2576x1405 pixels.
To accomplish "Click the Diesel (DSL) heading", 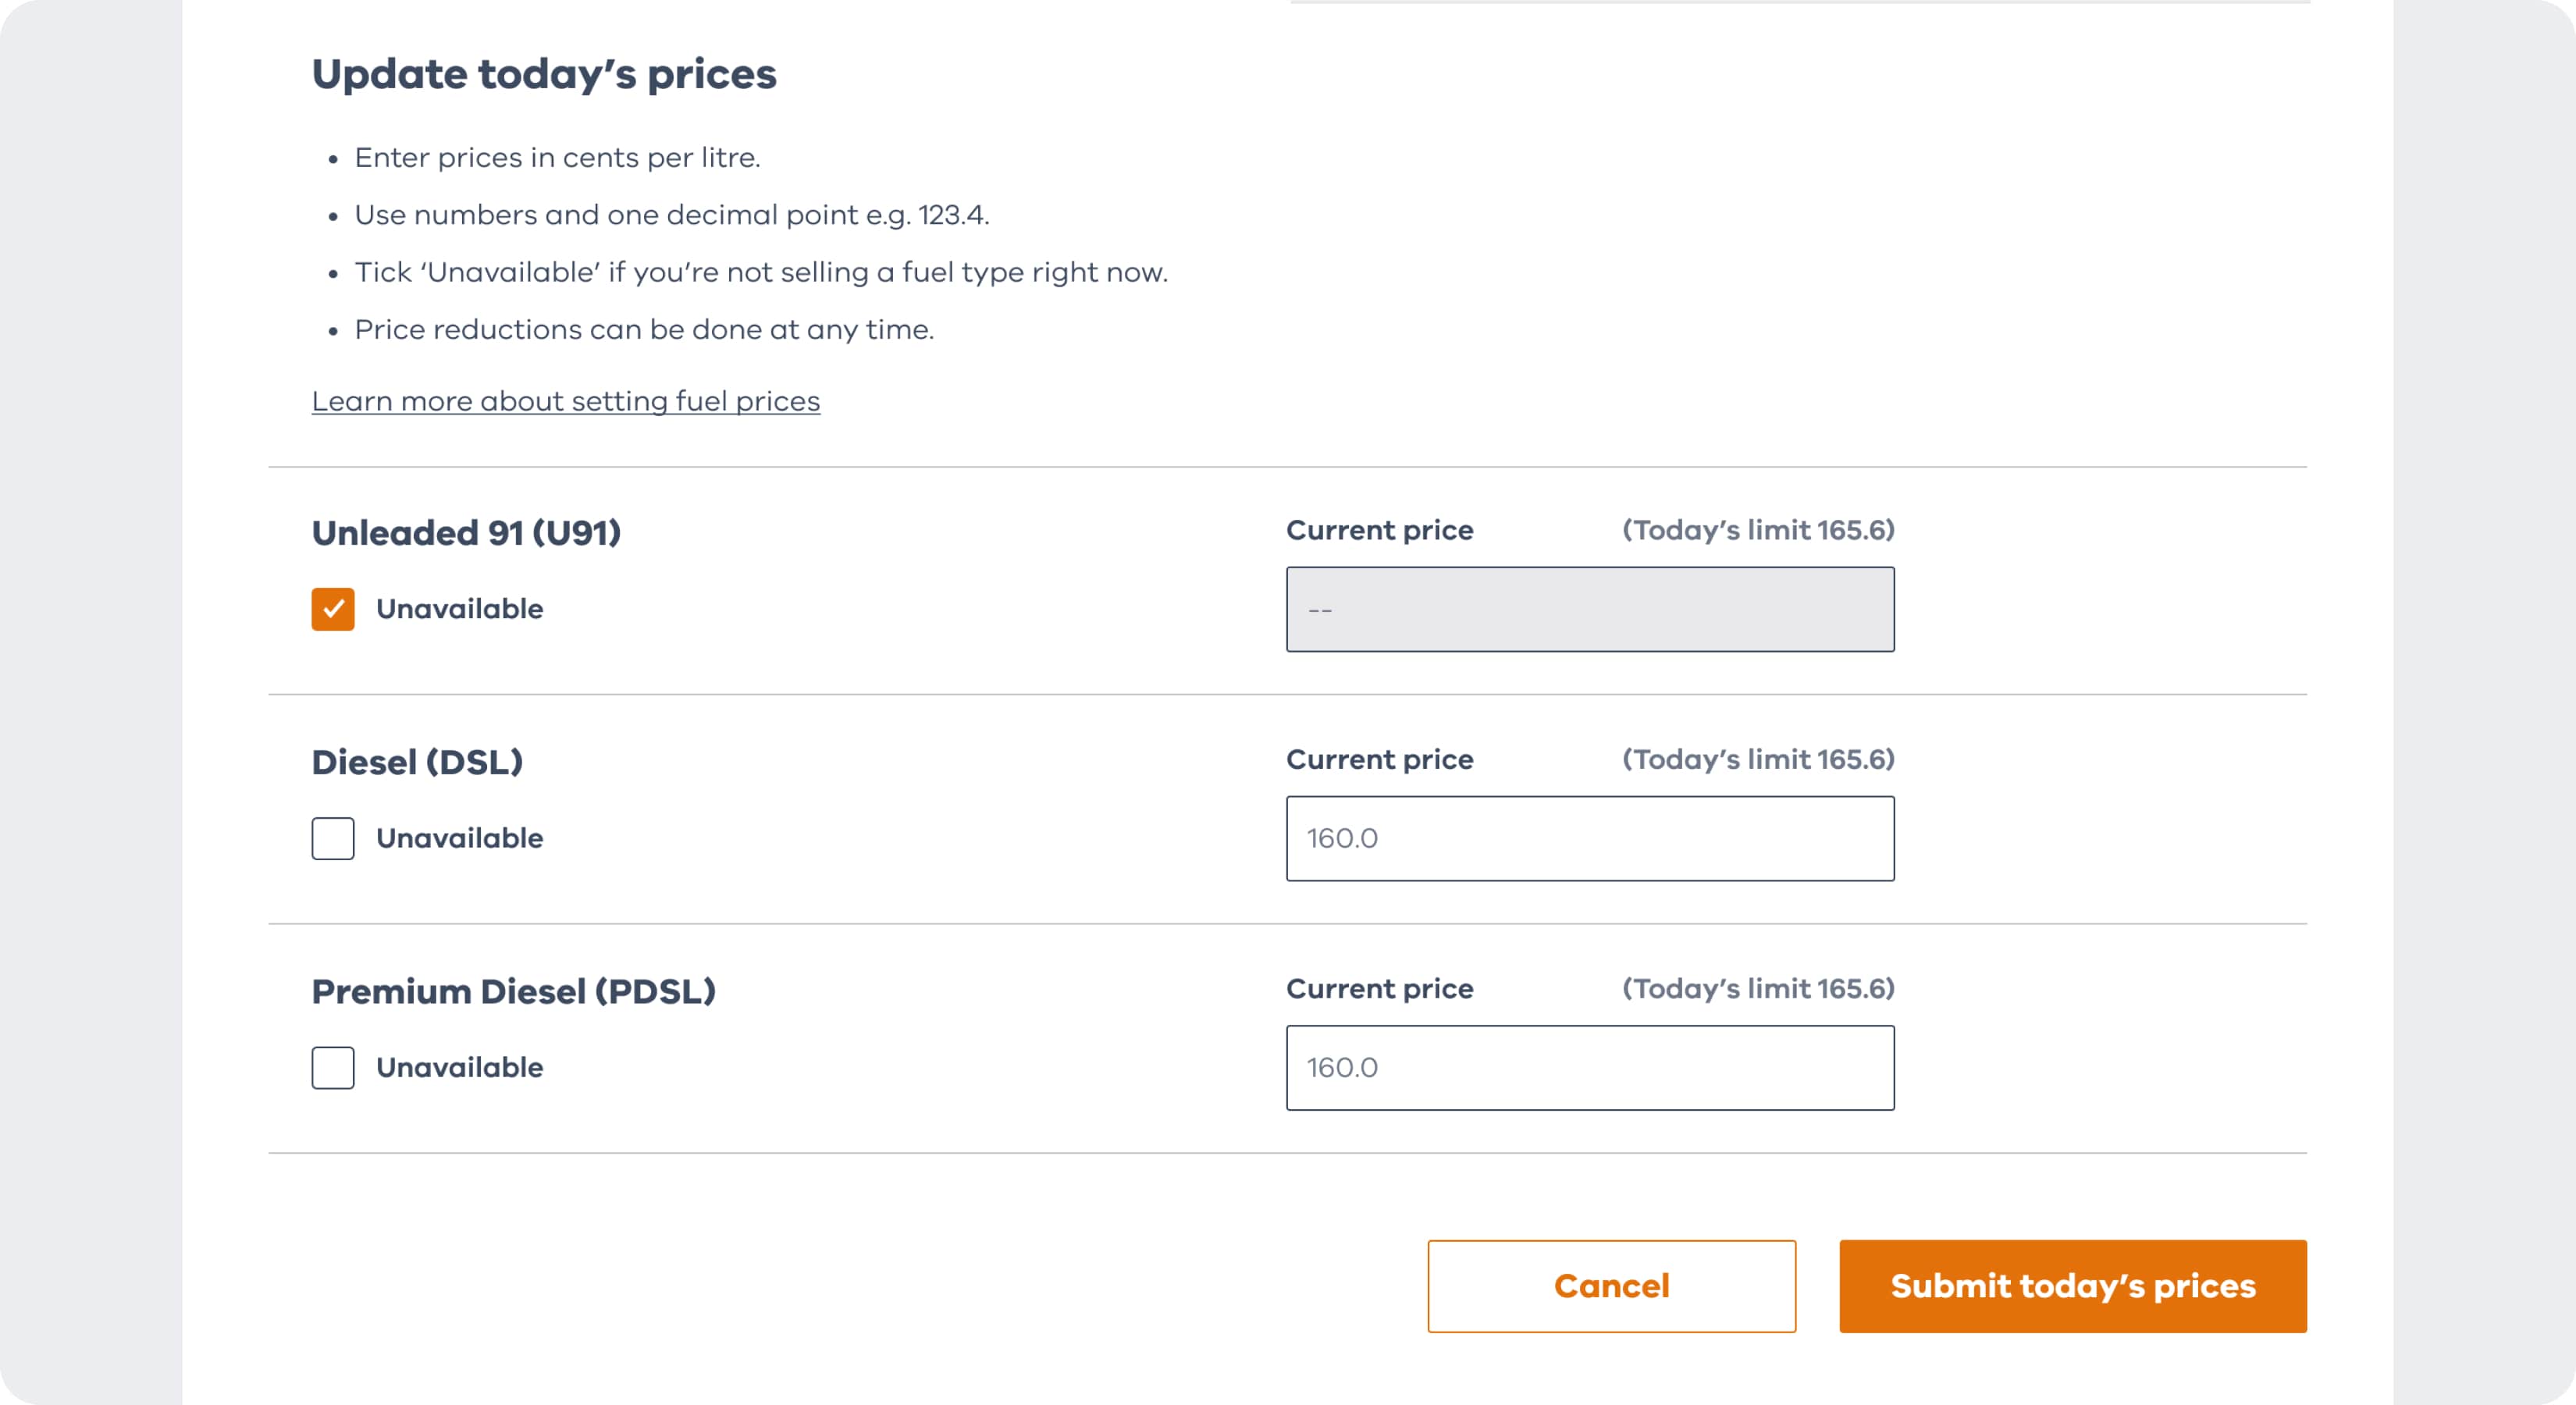I will pyautogui.click(x=417, y=762).
